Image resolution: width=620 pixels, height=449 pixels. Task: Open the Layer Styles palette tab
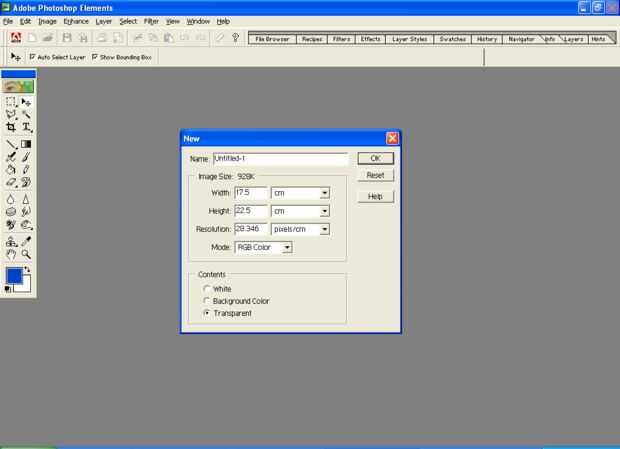[410, 39]
